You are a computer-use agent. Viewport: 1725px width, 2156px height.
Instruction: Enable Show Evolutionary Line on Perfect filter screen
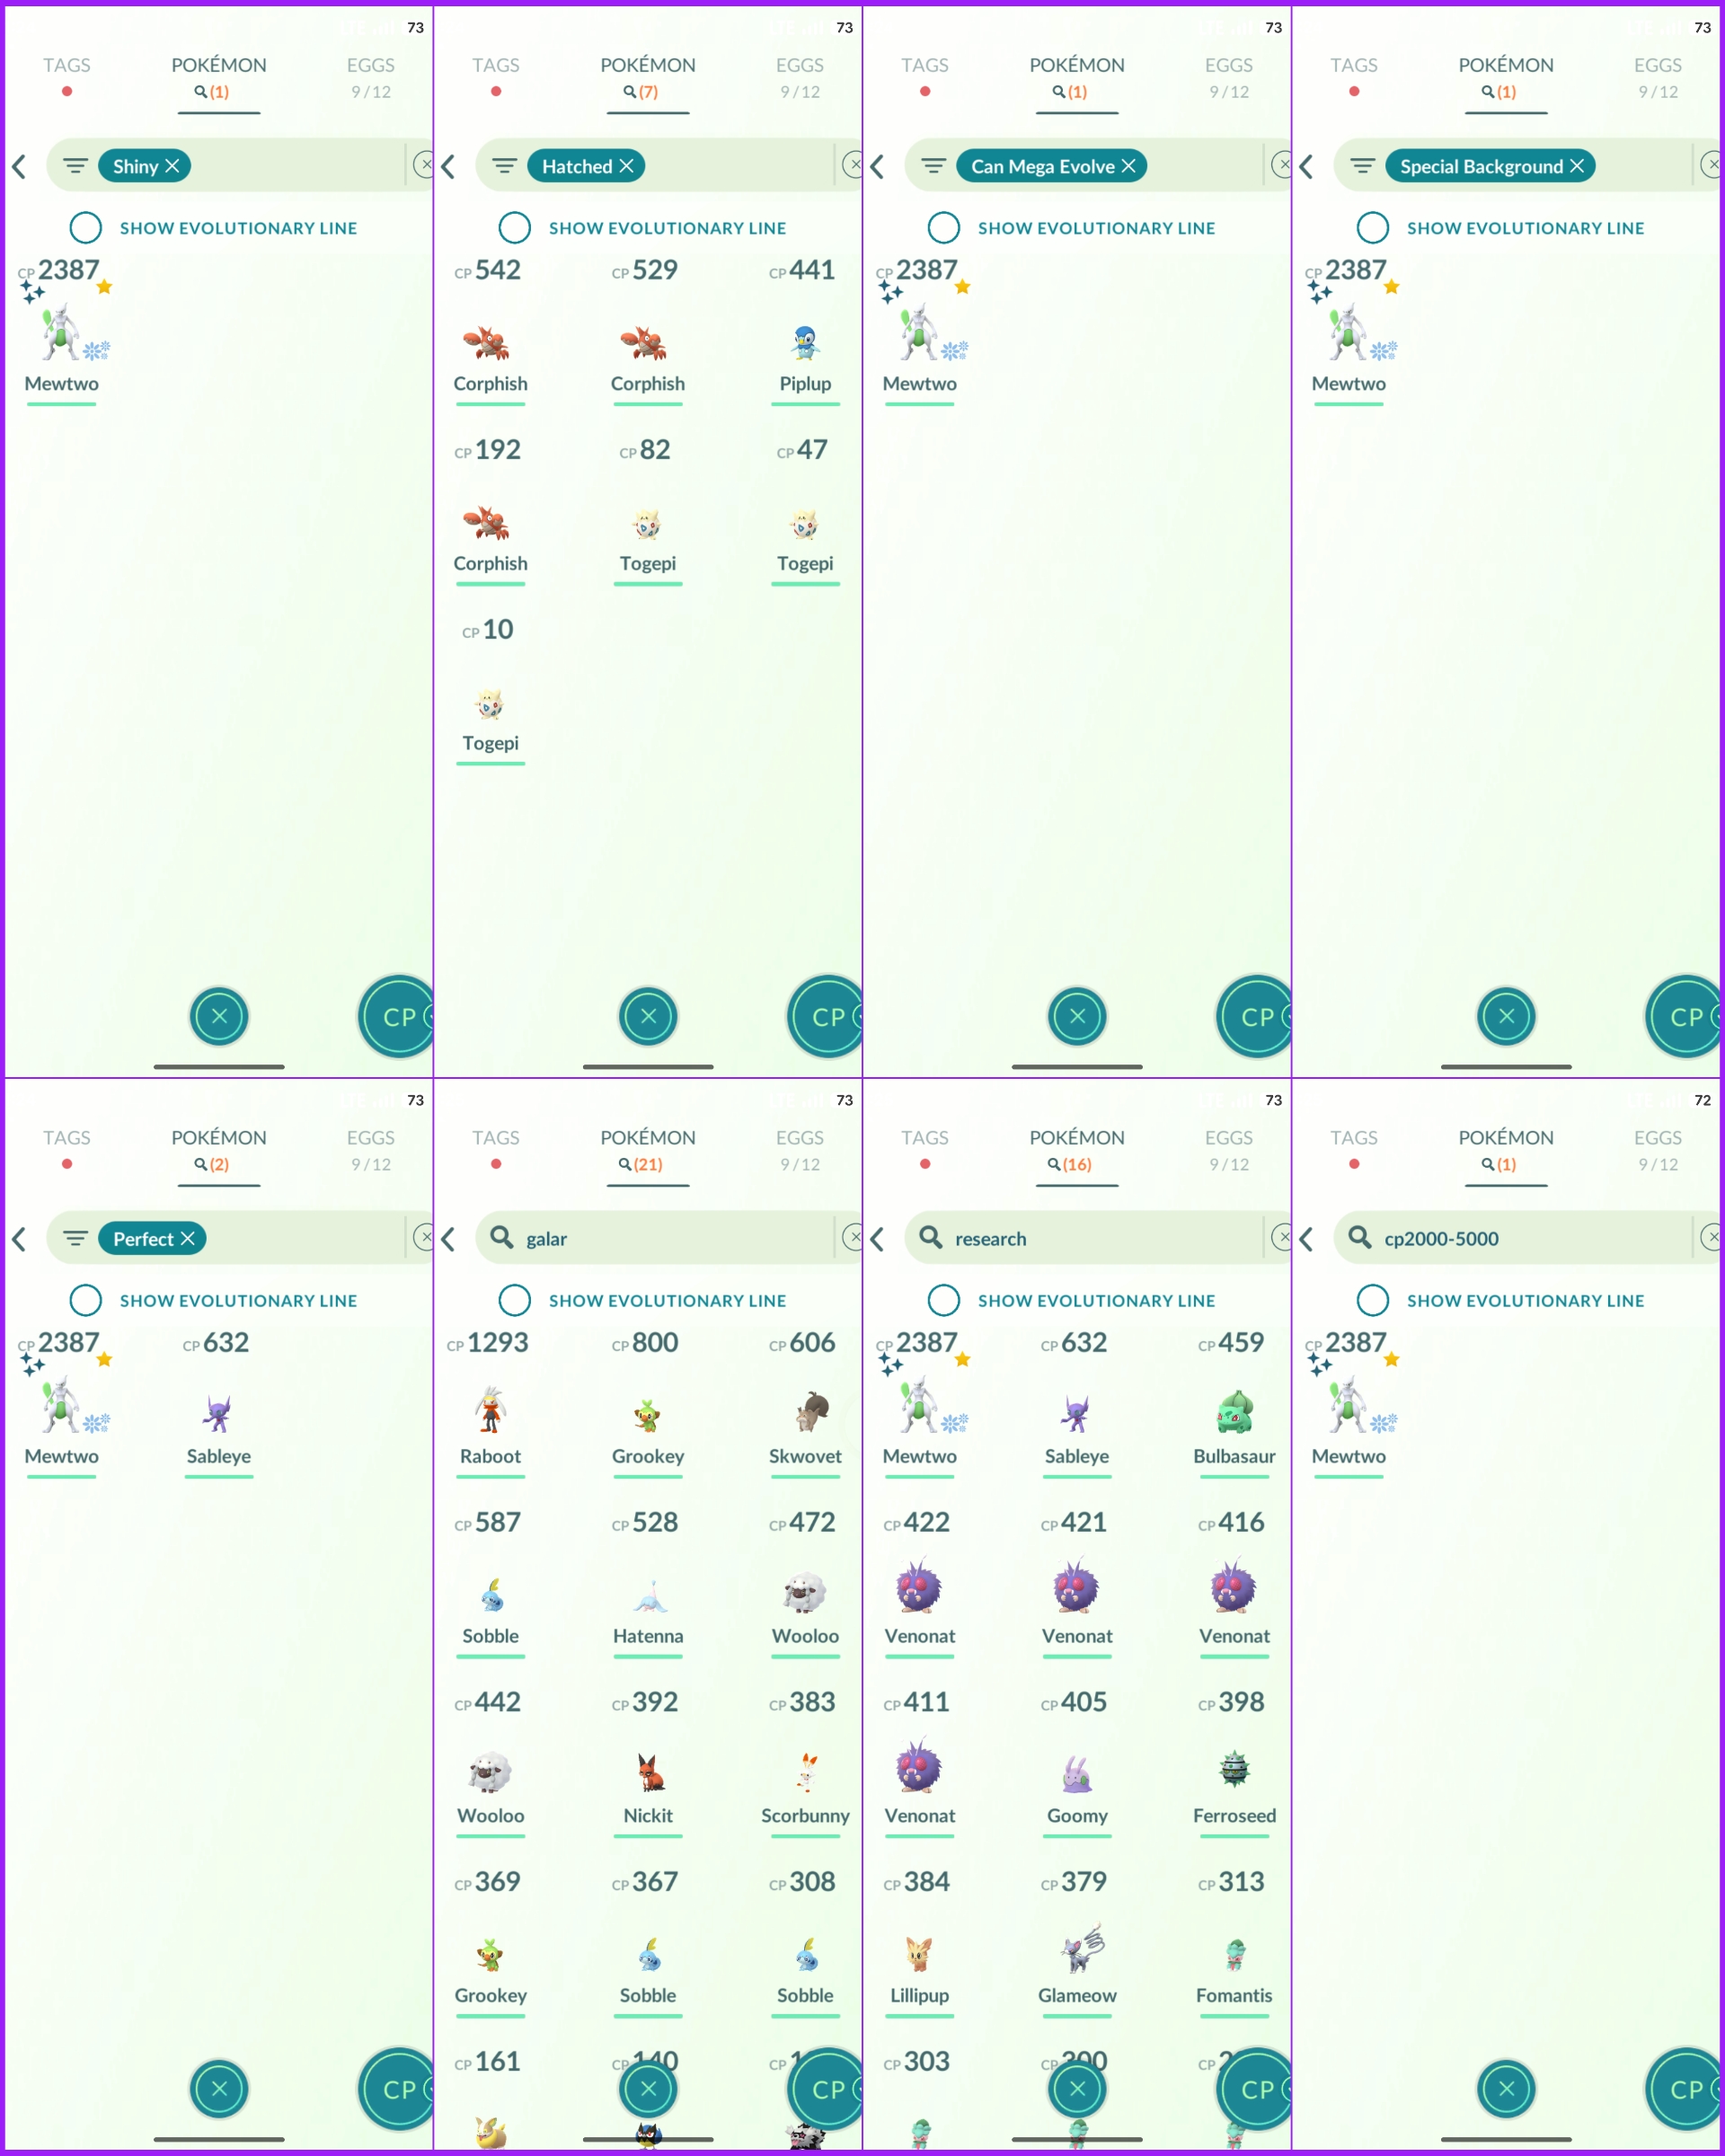click(86, 1301)
